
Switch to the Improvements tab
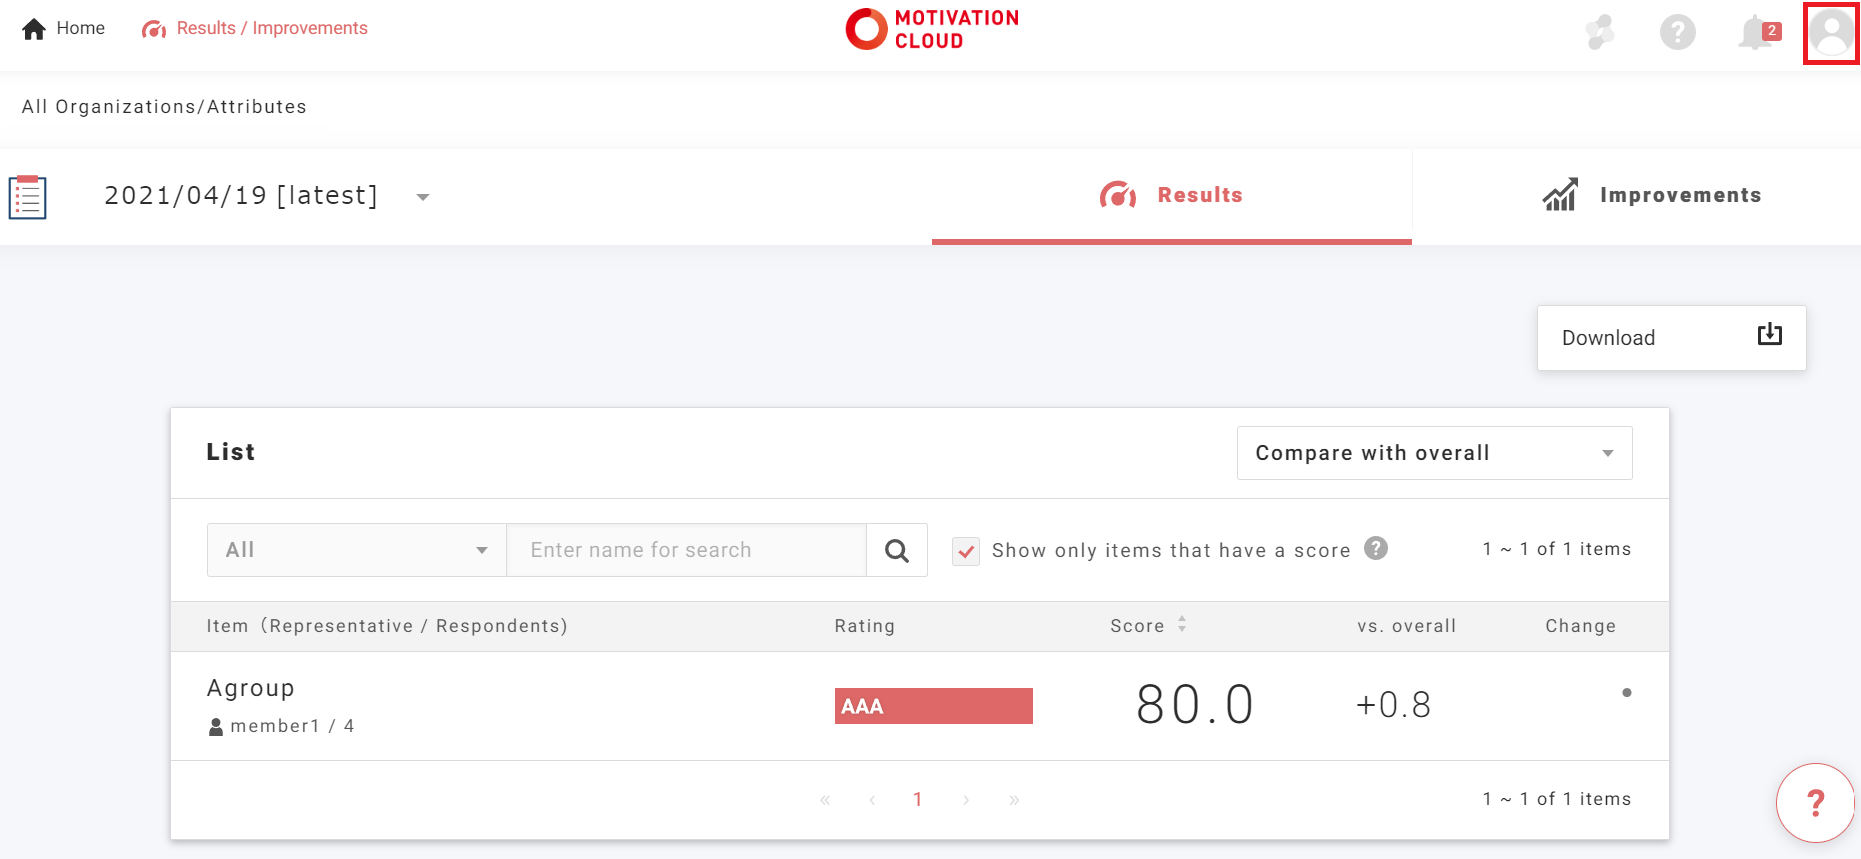(1651, 196)
